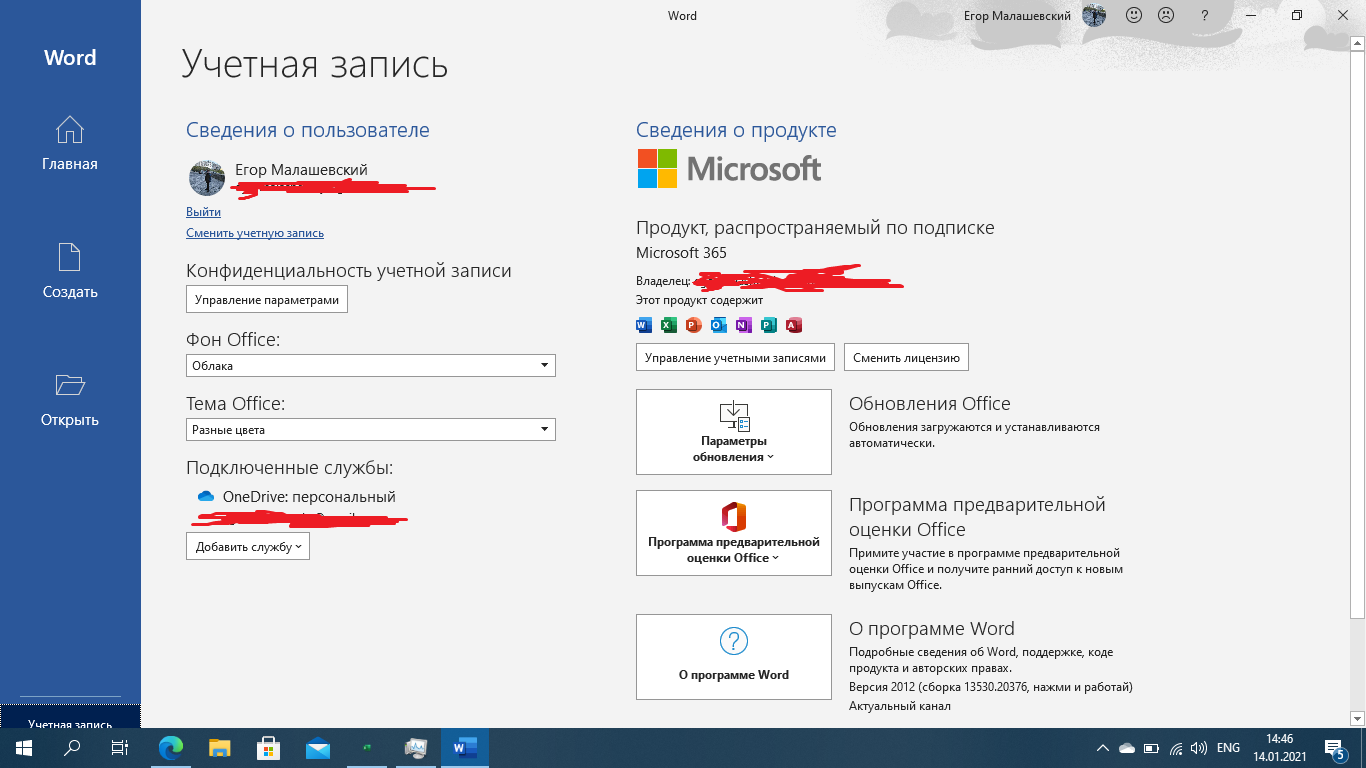Click the 'Обновления Office' heading
This screenshot has height=768, width=1366.
click(x=930, y=404)
